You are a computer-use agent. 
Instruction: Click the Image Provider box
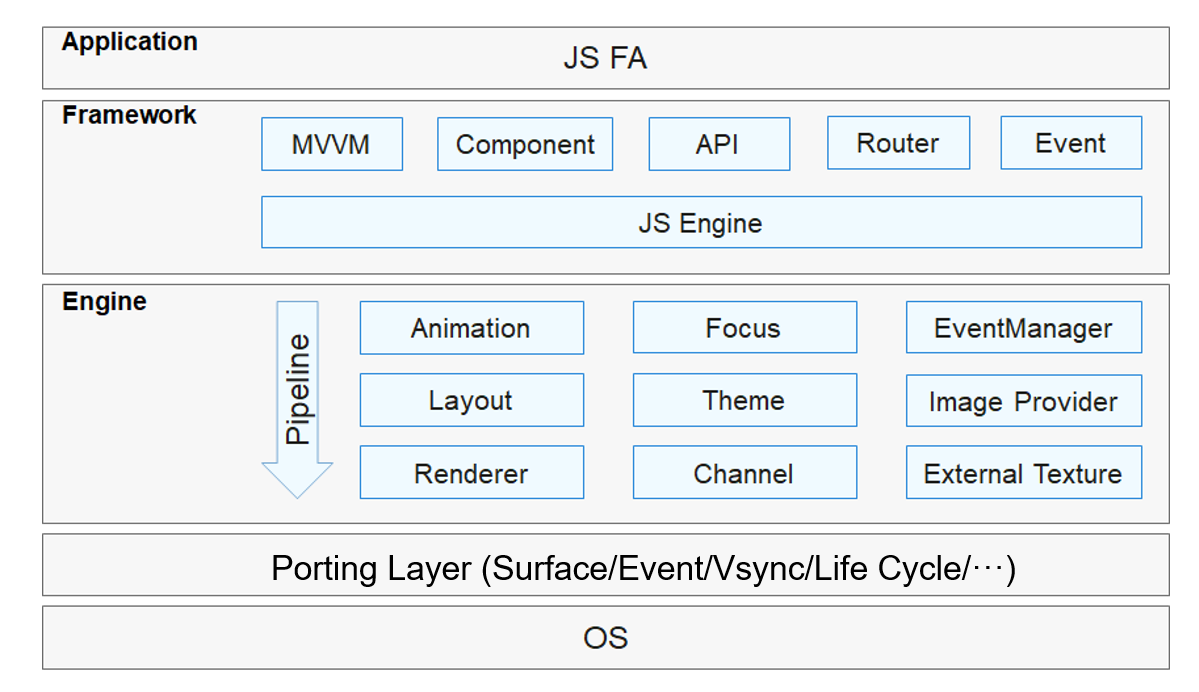click(1023, 401)
